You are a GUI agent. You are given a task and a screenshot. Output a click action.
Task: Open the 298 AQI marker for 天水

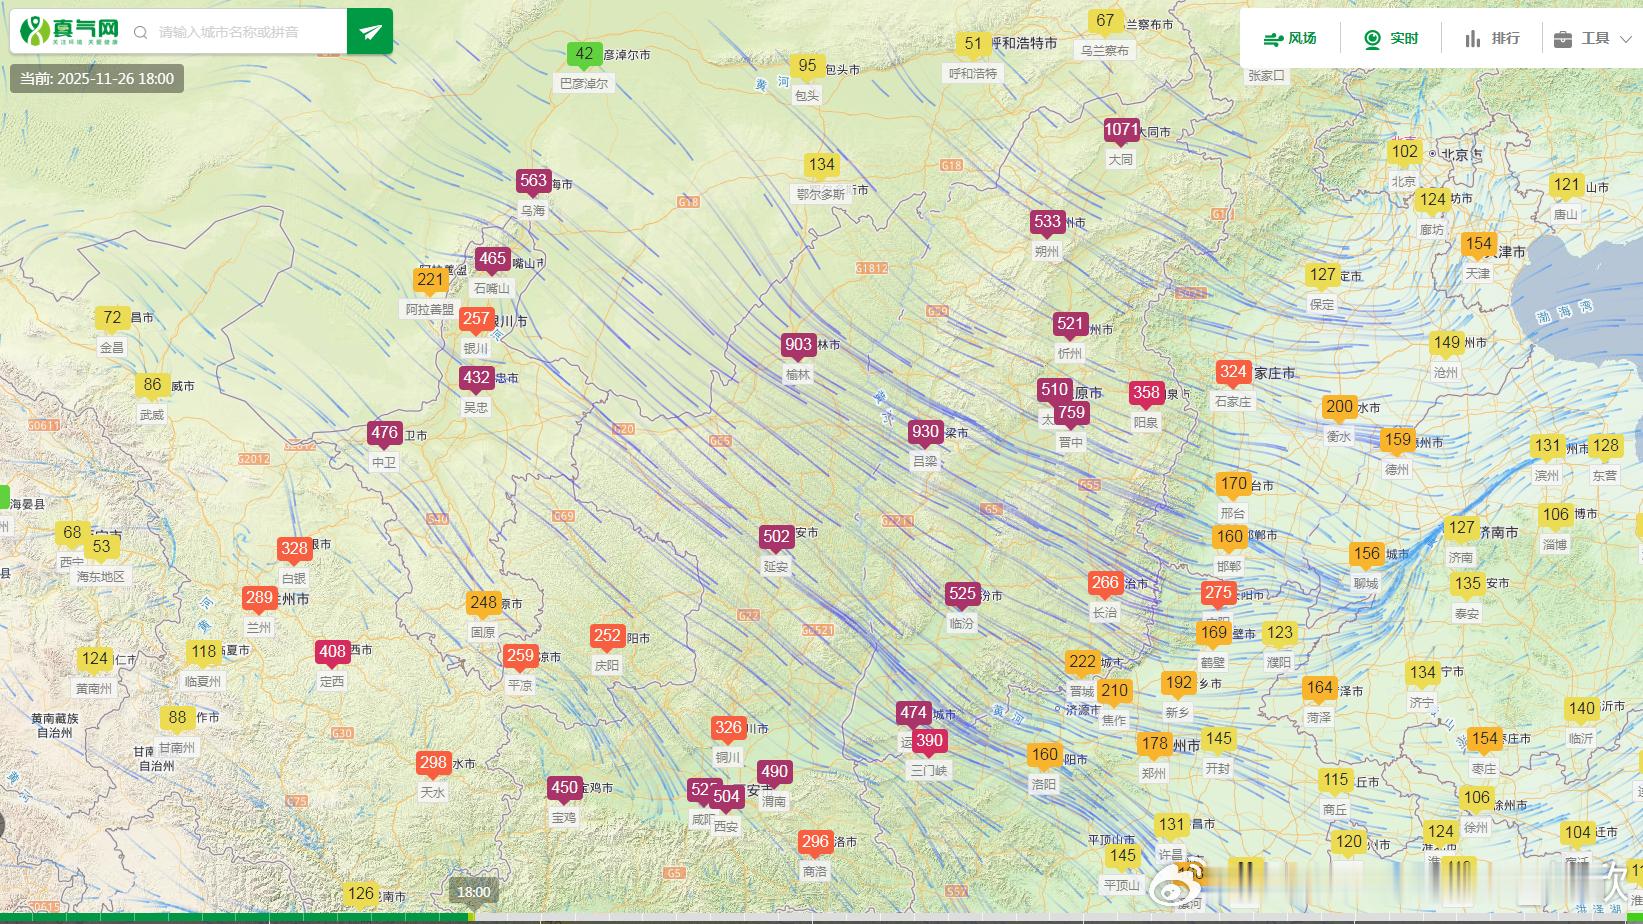click(433, 764)
